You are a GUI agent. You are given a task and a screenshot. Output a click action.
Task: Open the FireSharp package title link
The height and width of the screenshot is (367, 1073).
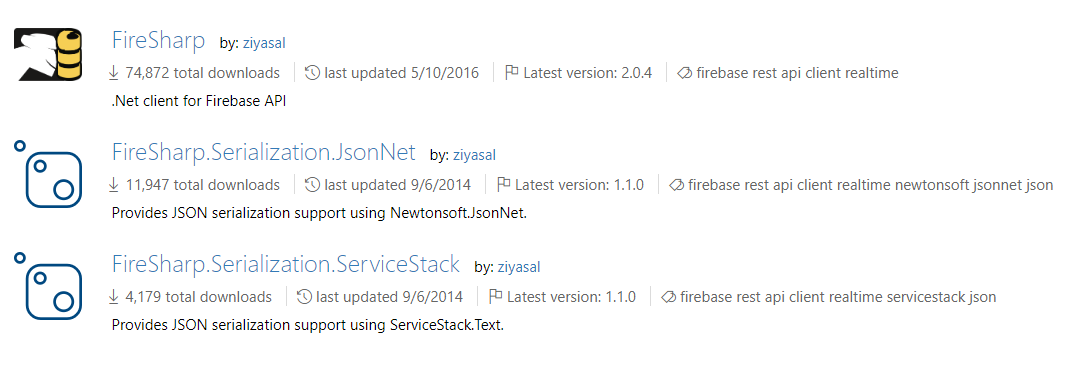pyautogui.click(x=158, y=40)
